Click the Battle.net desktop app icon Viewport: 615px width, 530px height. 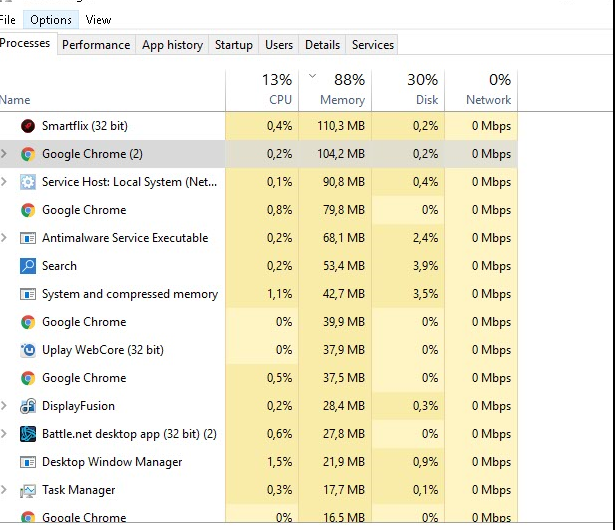(x=28, y=434)
